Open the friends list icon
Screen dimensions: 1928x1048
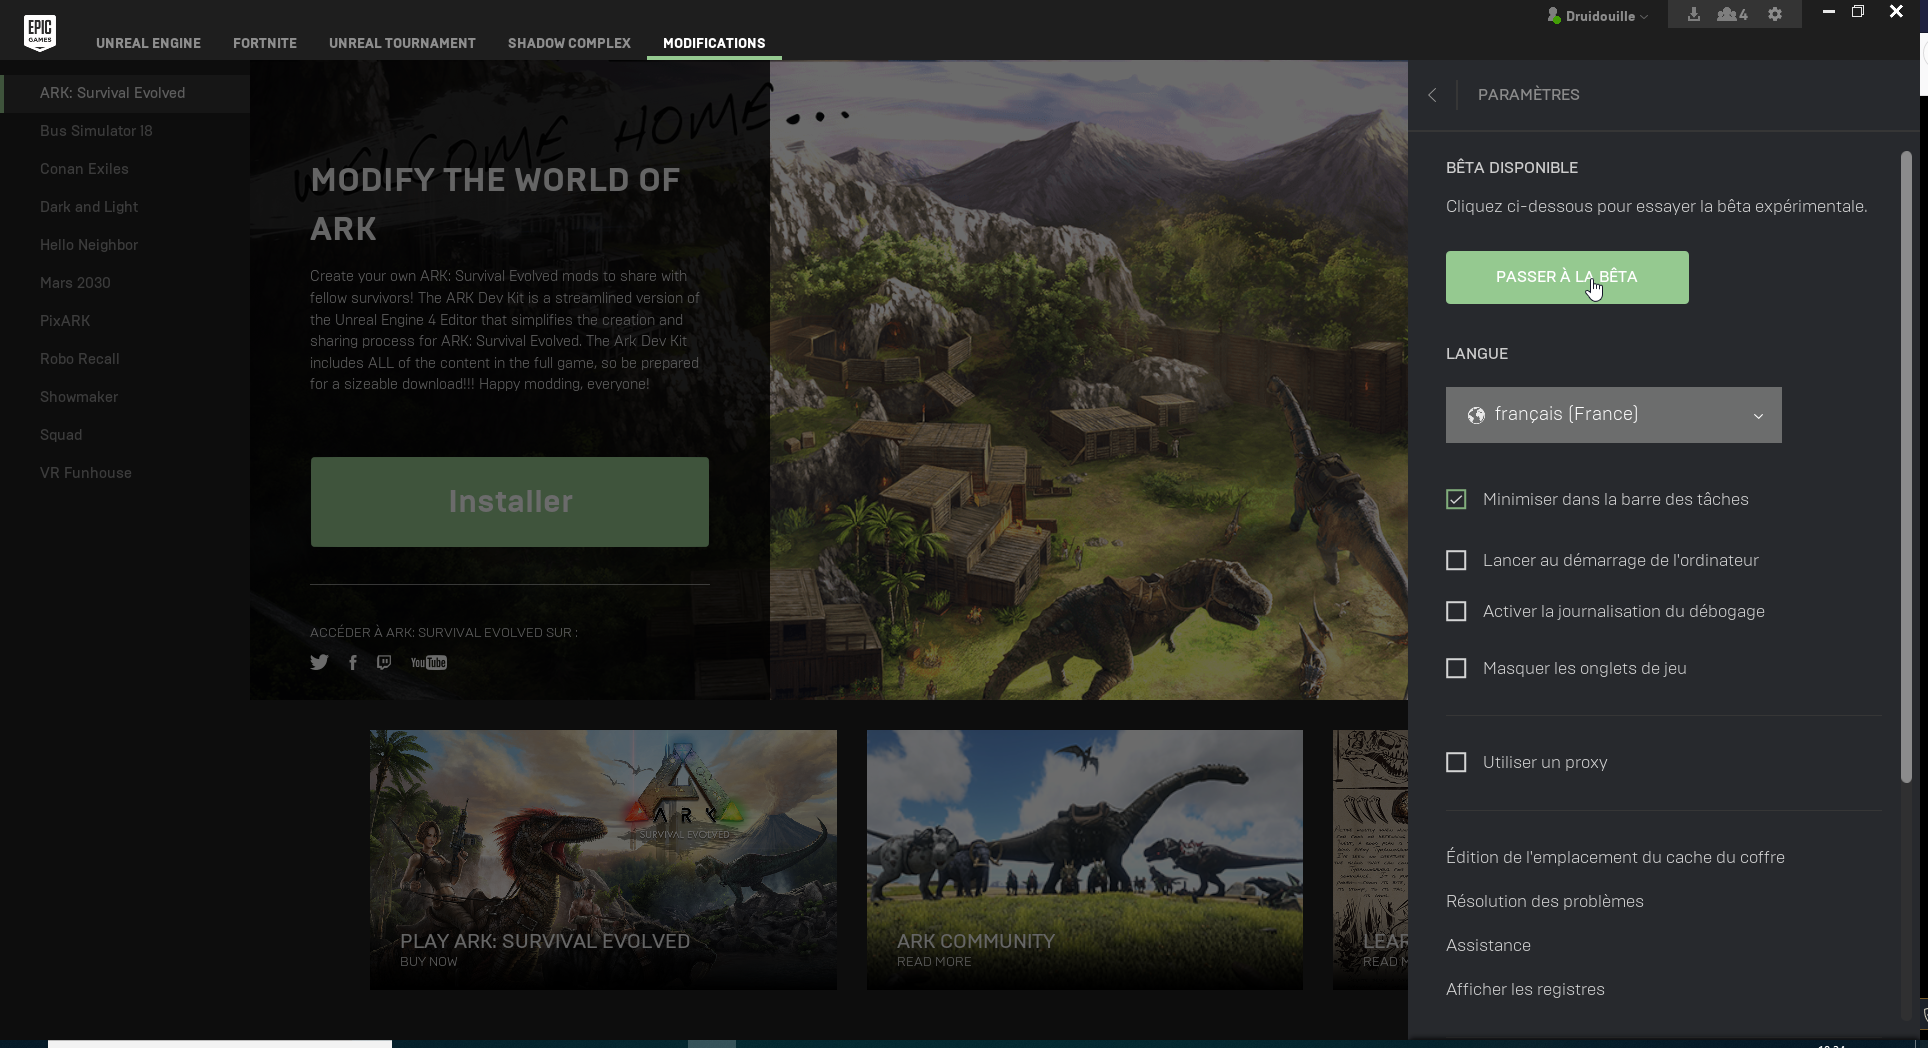1732,14
